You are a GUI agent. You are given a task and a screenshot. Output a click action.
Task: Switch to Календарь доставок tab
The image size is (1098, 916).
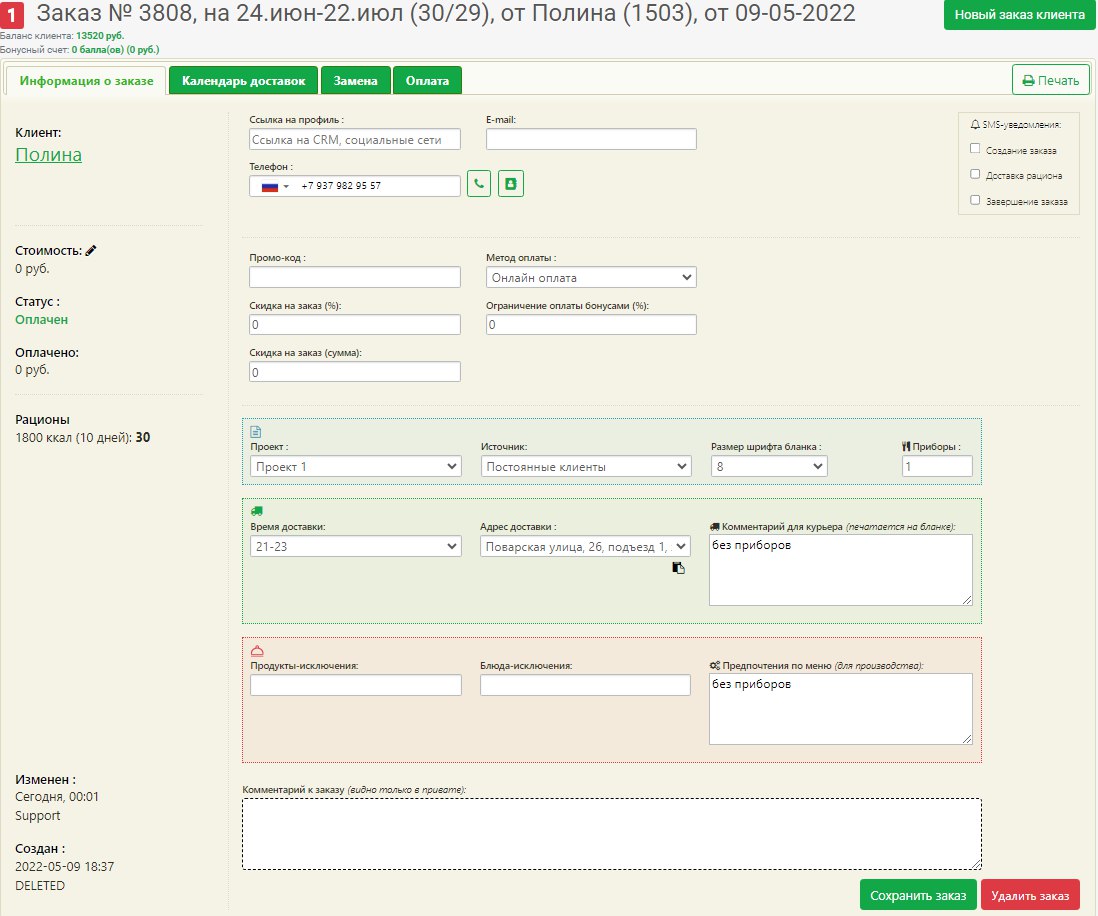[244, 81]
